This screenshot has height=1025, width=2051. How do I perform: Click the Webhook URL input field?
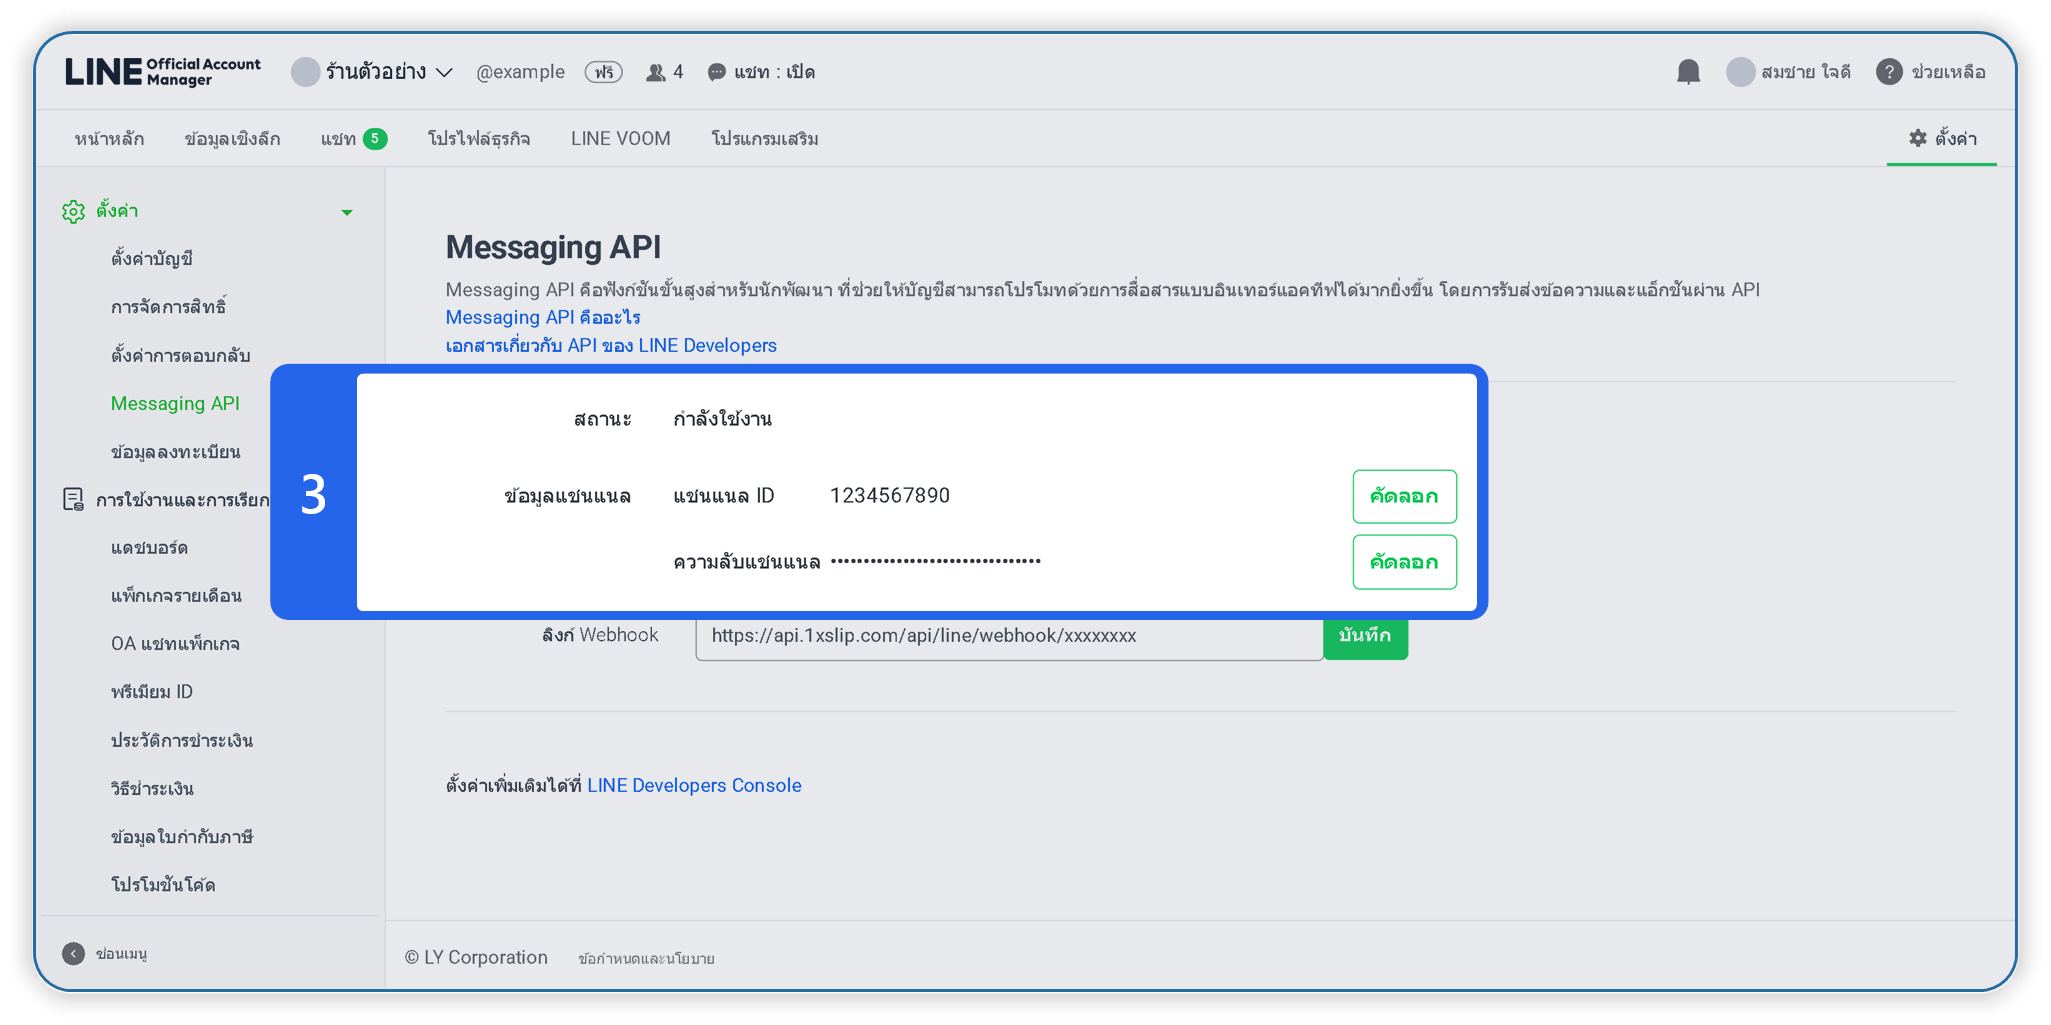(x=1009, y=637)
